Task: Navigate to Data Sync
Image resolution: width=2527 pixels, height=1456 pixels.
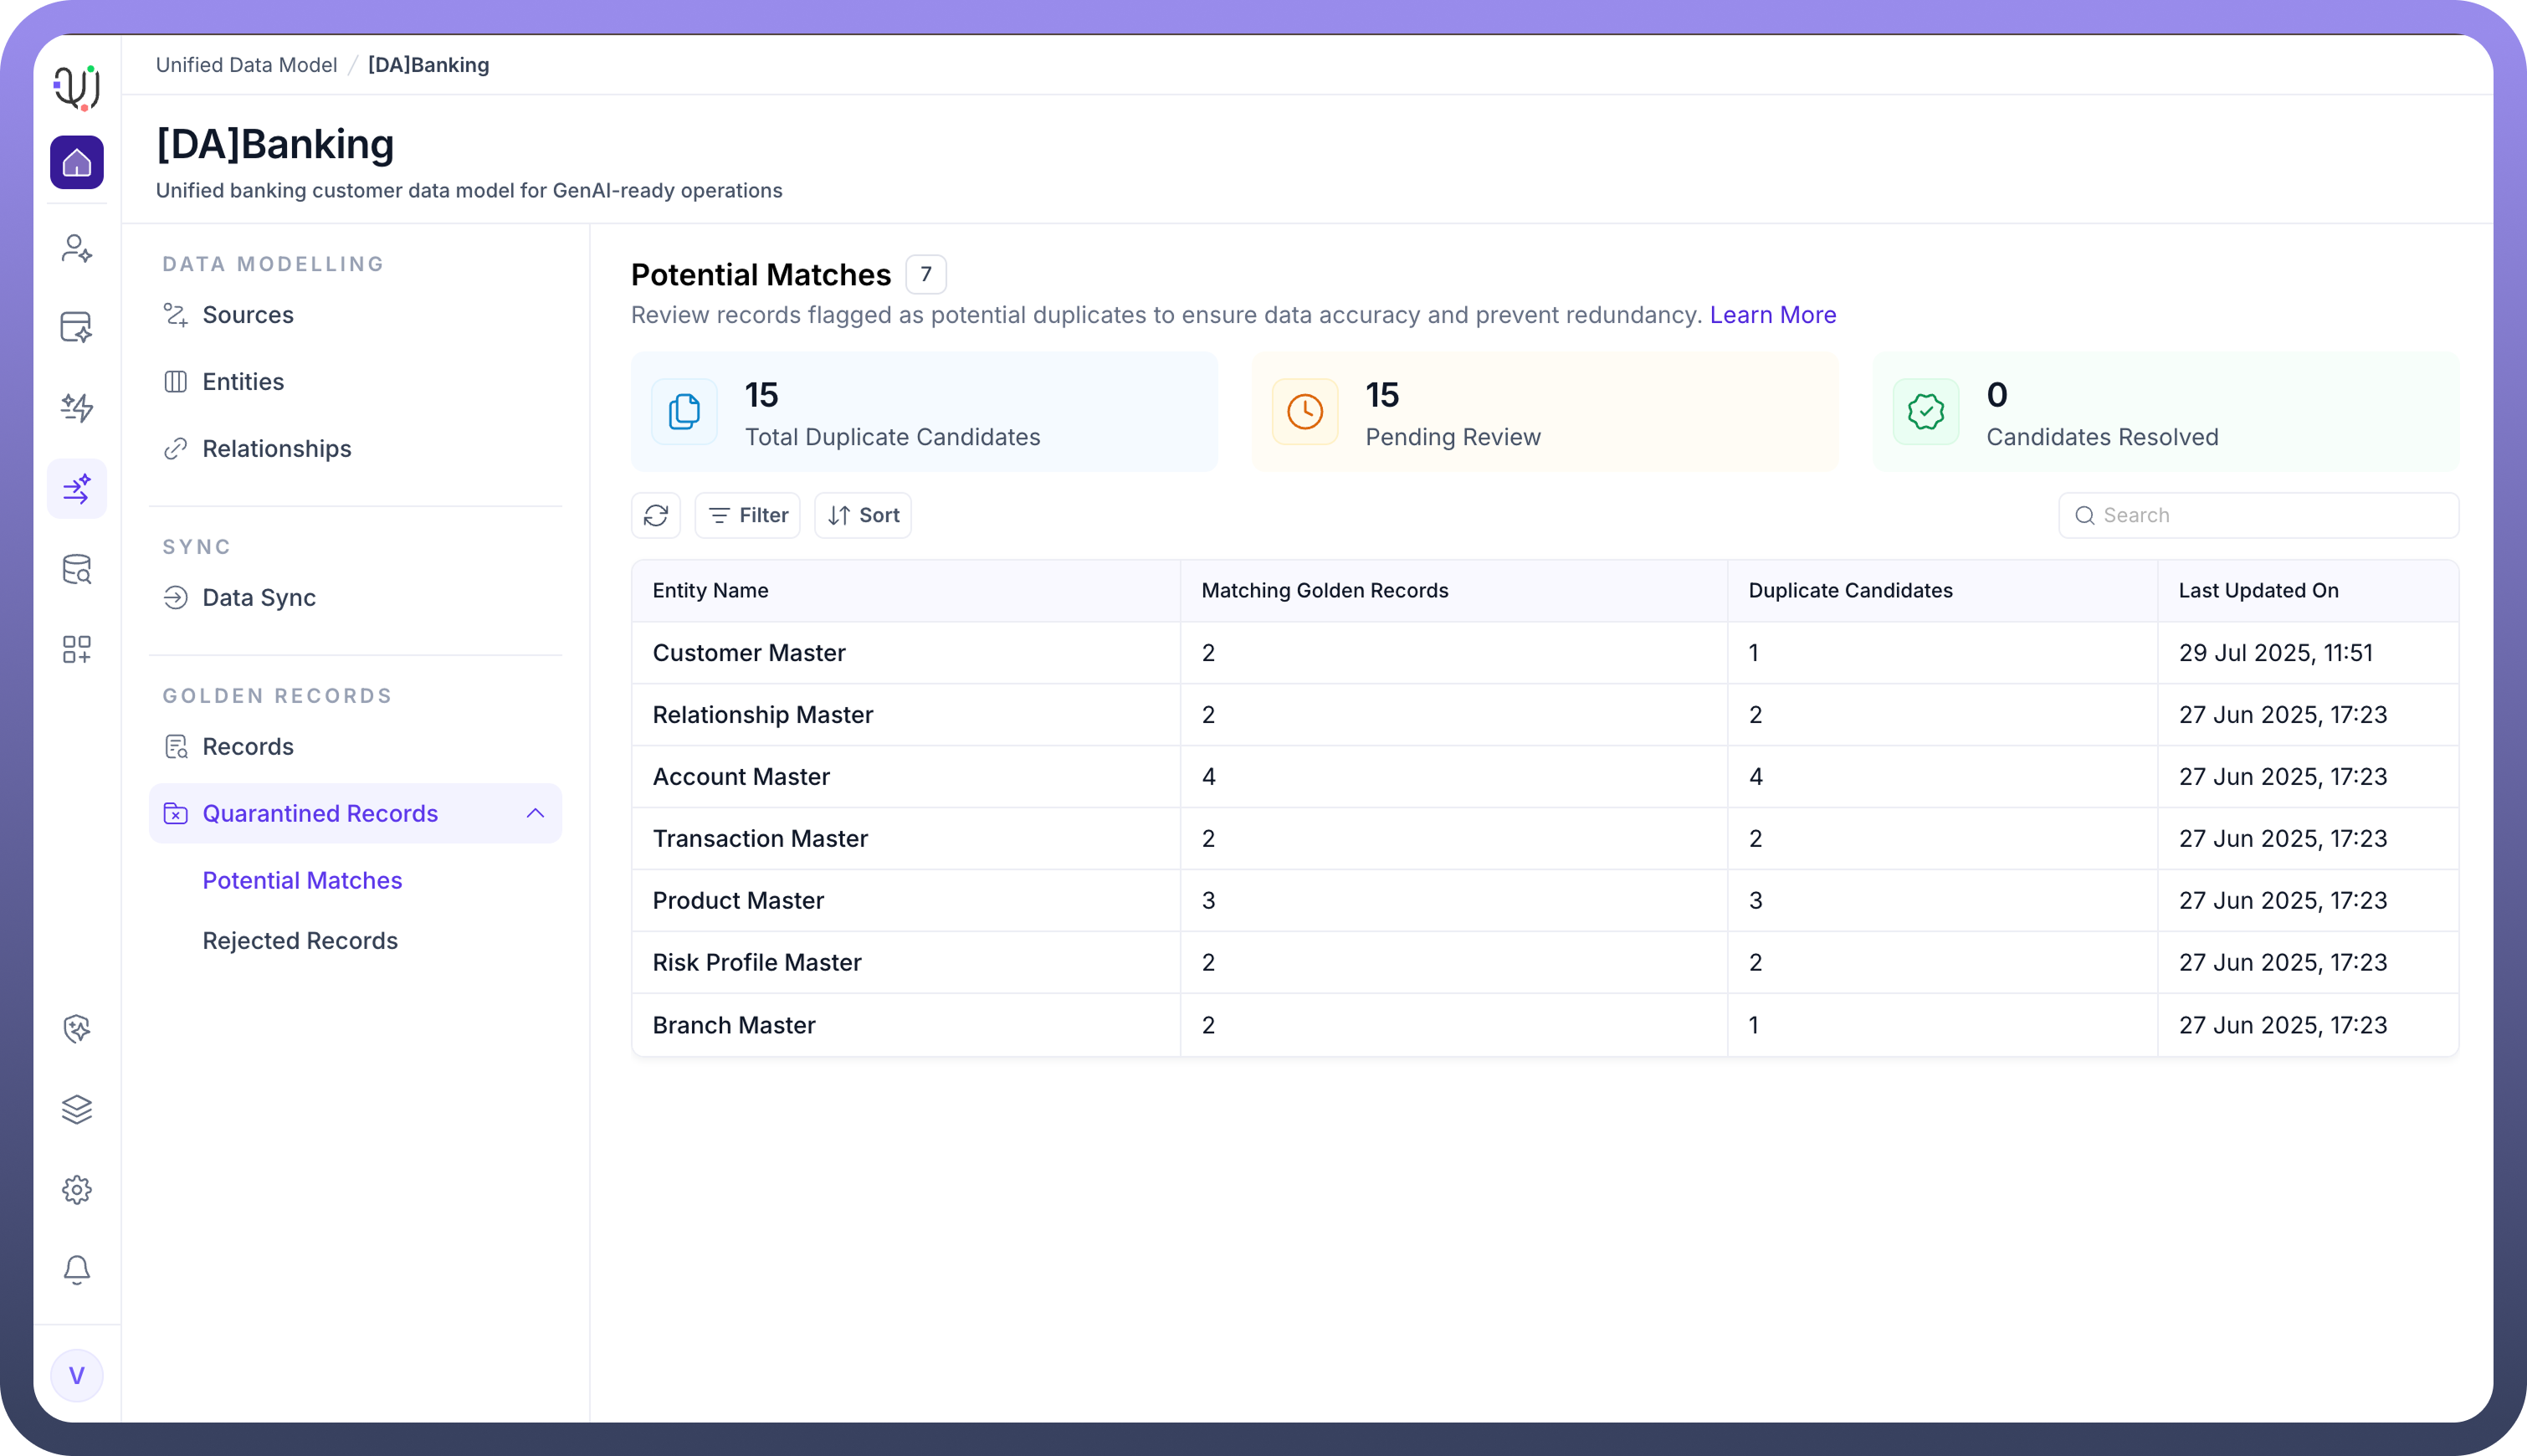Action: [x=259, y=598]
